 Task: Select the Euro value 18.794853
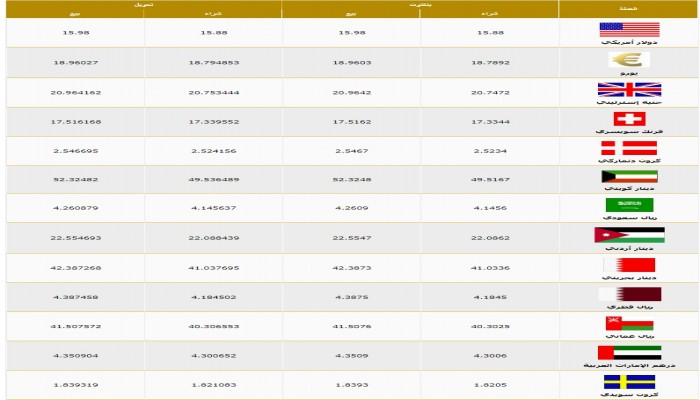(214, 62)
